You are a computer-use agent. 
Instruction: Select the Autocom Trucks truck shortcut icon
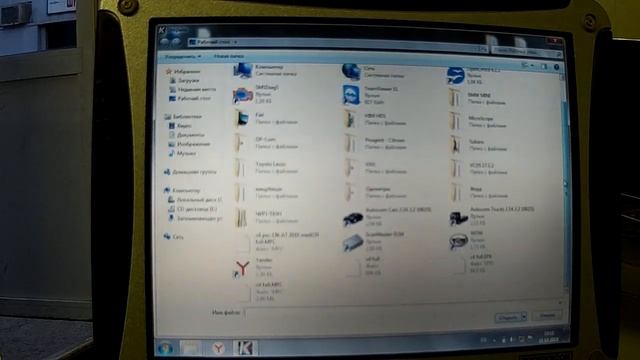pos(458,218)
